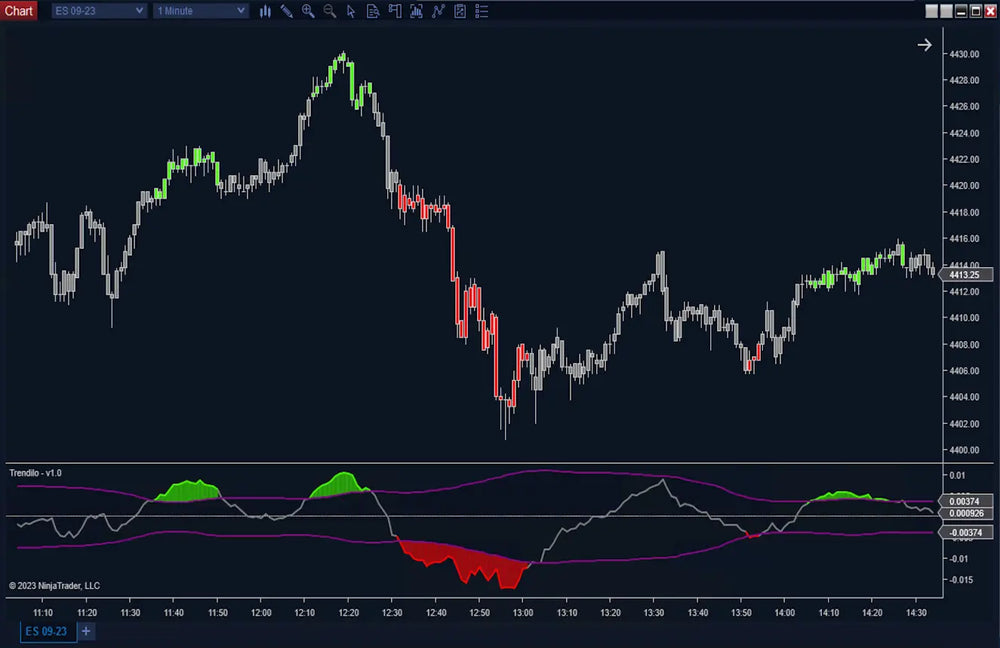The width and height of the screenshot is (1000, 648).
Task: Add a new tab with plus button
Action: pos(86,631)
